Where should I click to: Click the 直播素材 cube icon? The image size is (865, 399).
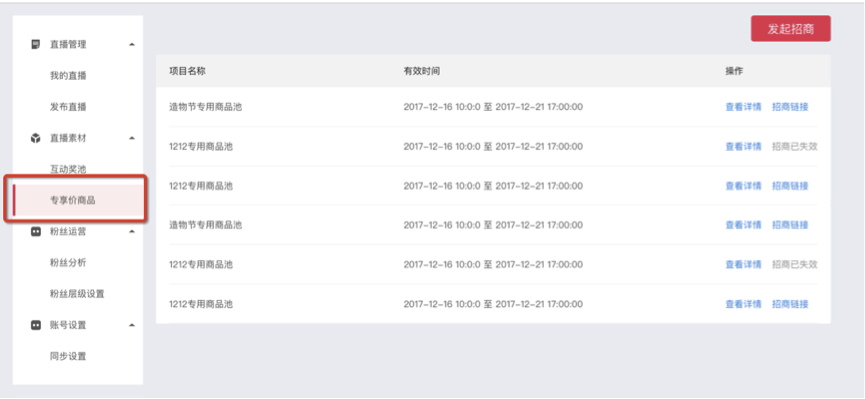(35, 138)
